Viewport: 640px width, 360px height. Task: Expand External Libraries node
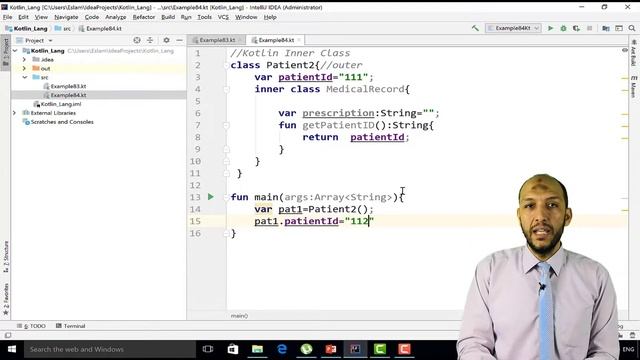click(x=15, y=113)
